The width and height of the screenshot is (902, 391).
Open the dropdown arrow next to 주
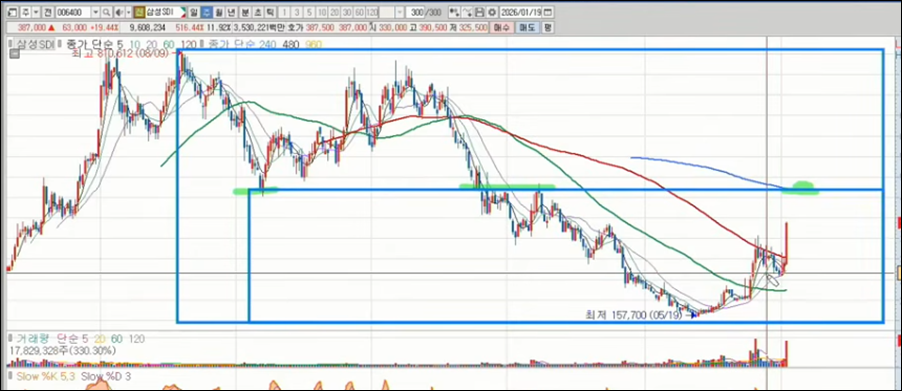(x=36, y=12)
